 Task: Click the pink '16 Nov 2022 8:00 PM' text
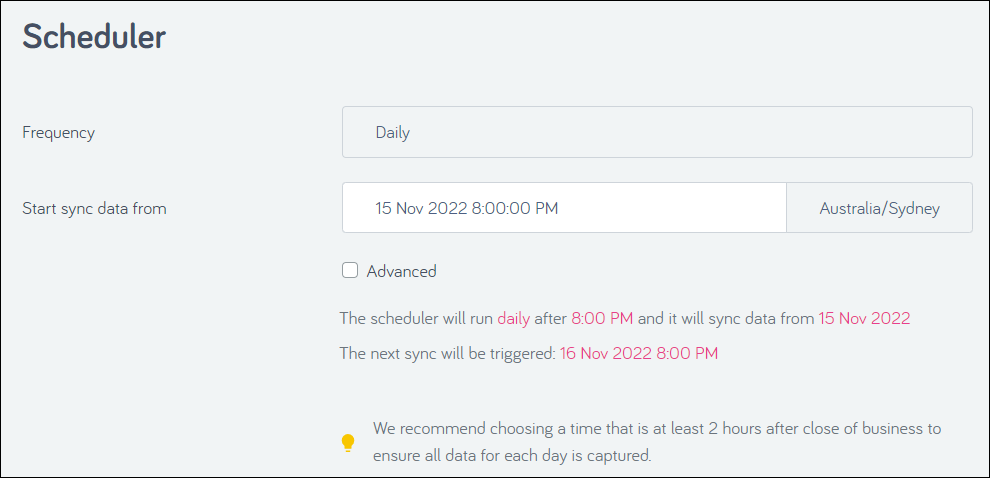point(639,353)
